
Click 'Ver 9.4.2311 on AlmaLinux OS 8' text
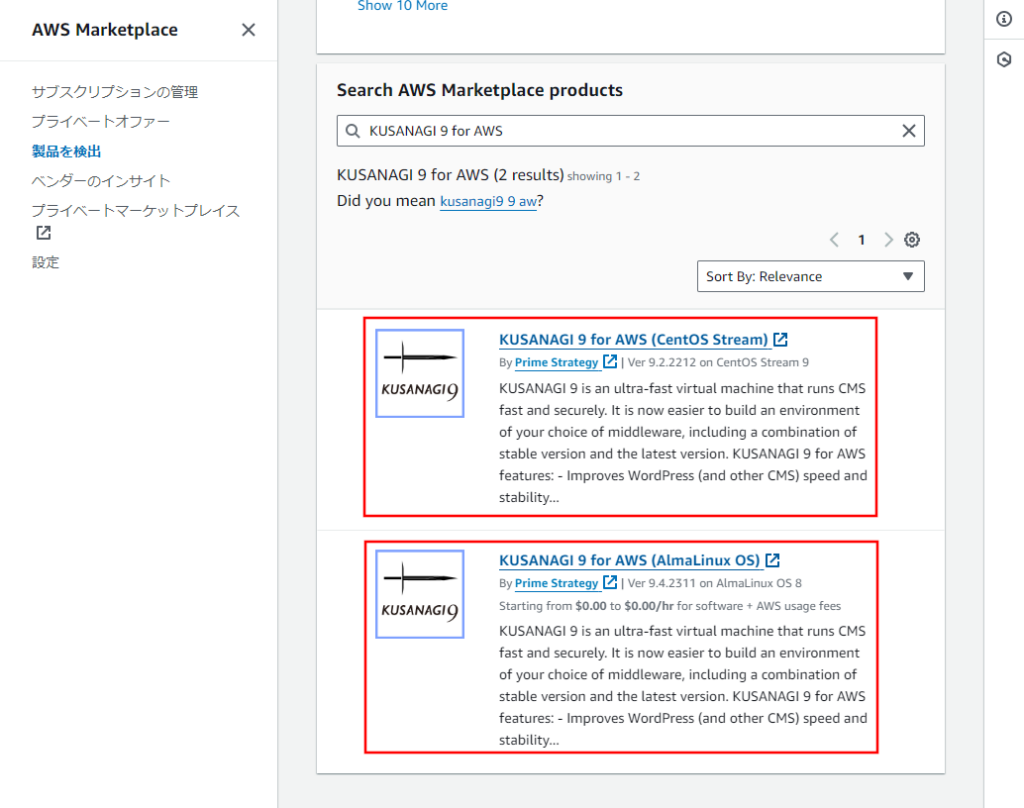(714, 583)
